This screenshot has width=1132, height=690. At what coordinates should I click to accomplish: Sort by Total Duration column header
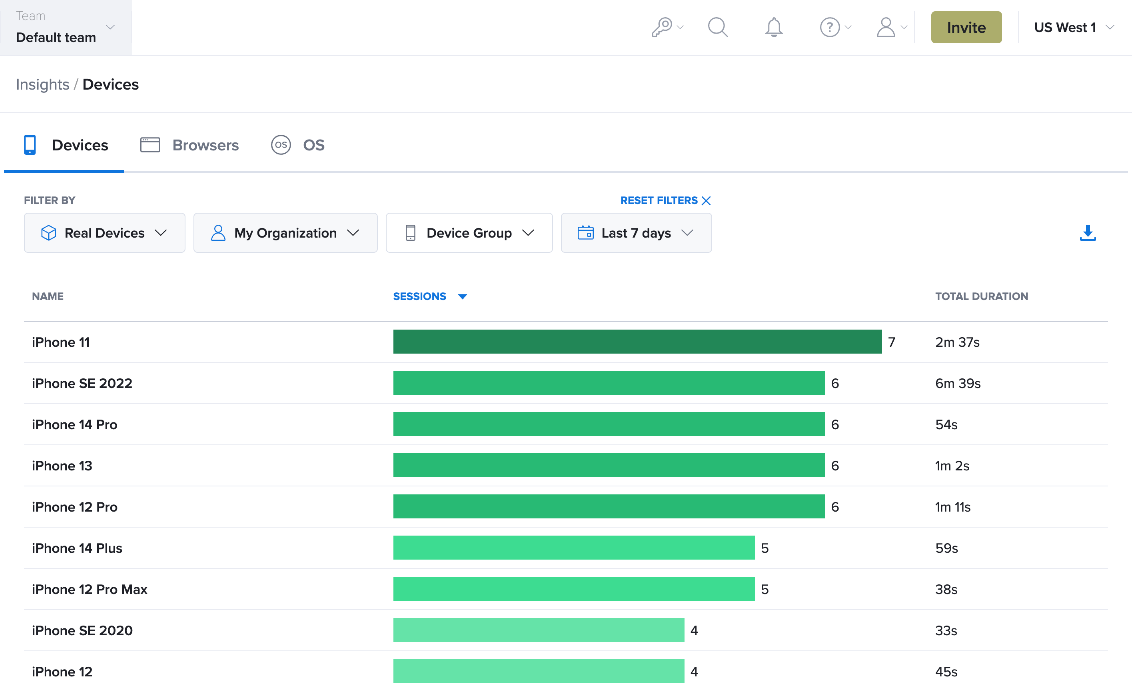981,297
